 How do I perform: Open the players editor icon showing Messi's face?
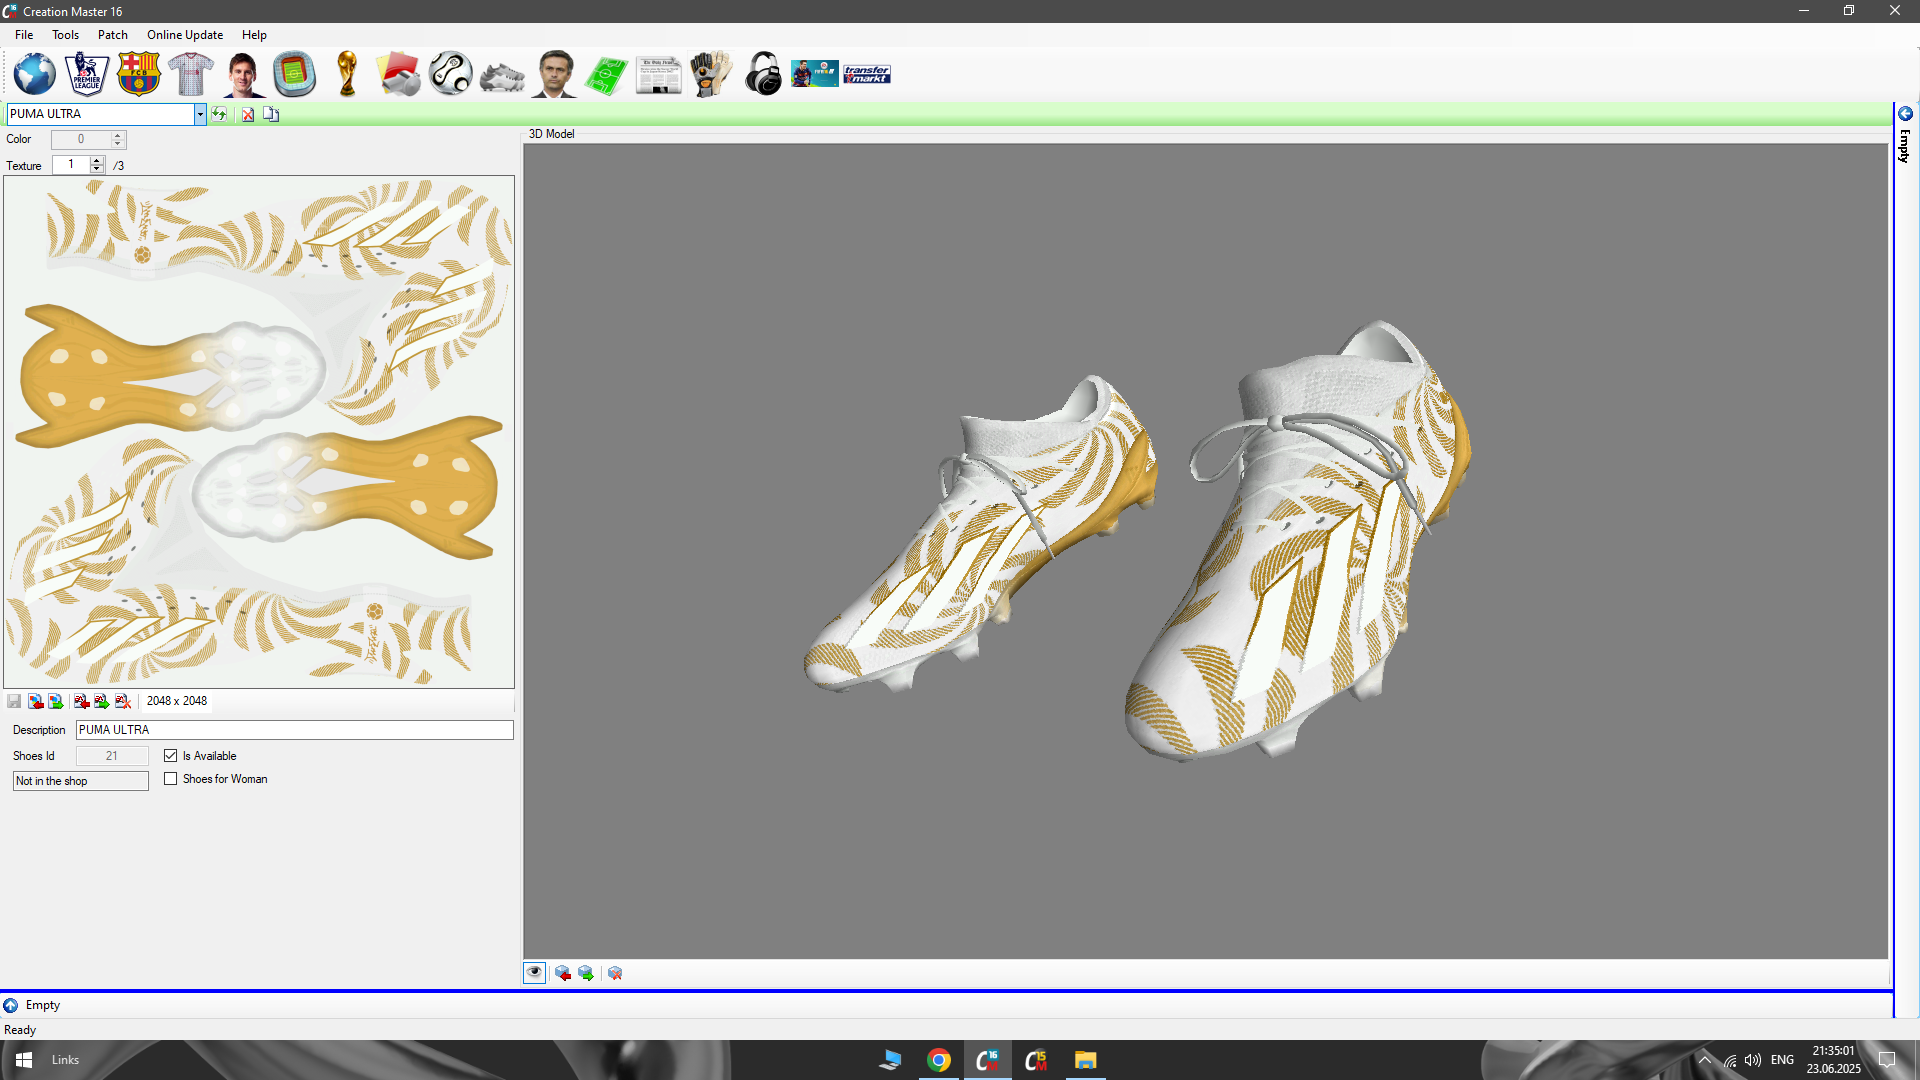243,74
